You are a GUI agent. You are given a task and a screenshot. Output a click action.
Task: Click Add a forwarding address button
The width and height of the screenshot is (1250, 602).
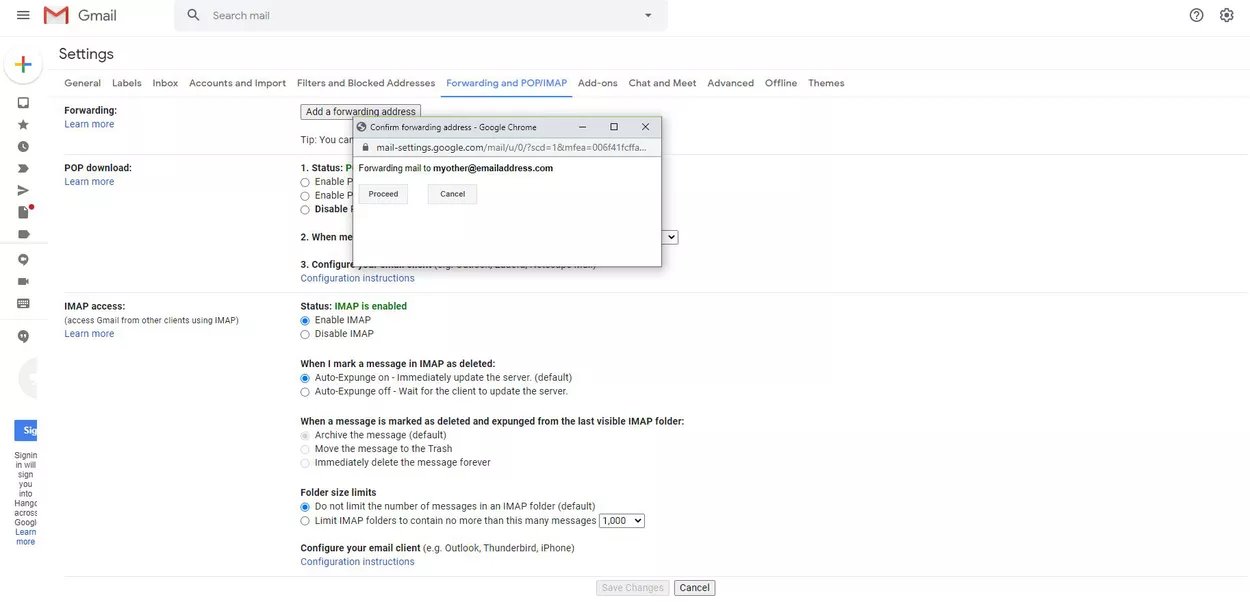coord(360,112)
